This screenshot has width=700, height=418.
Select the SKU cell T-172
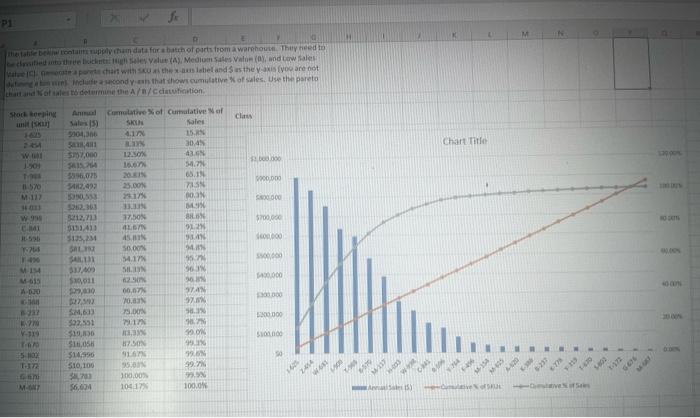click(x=31, y=366)
